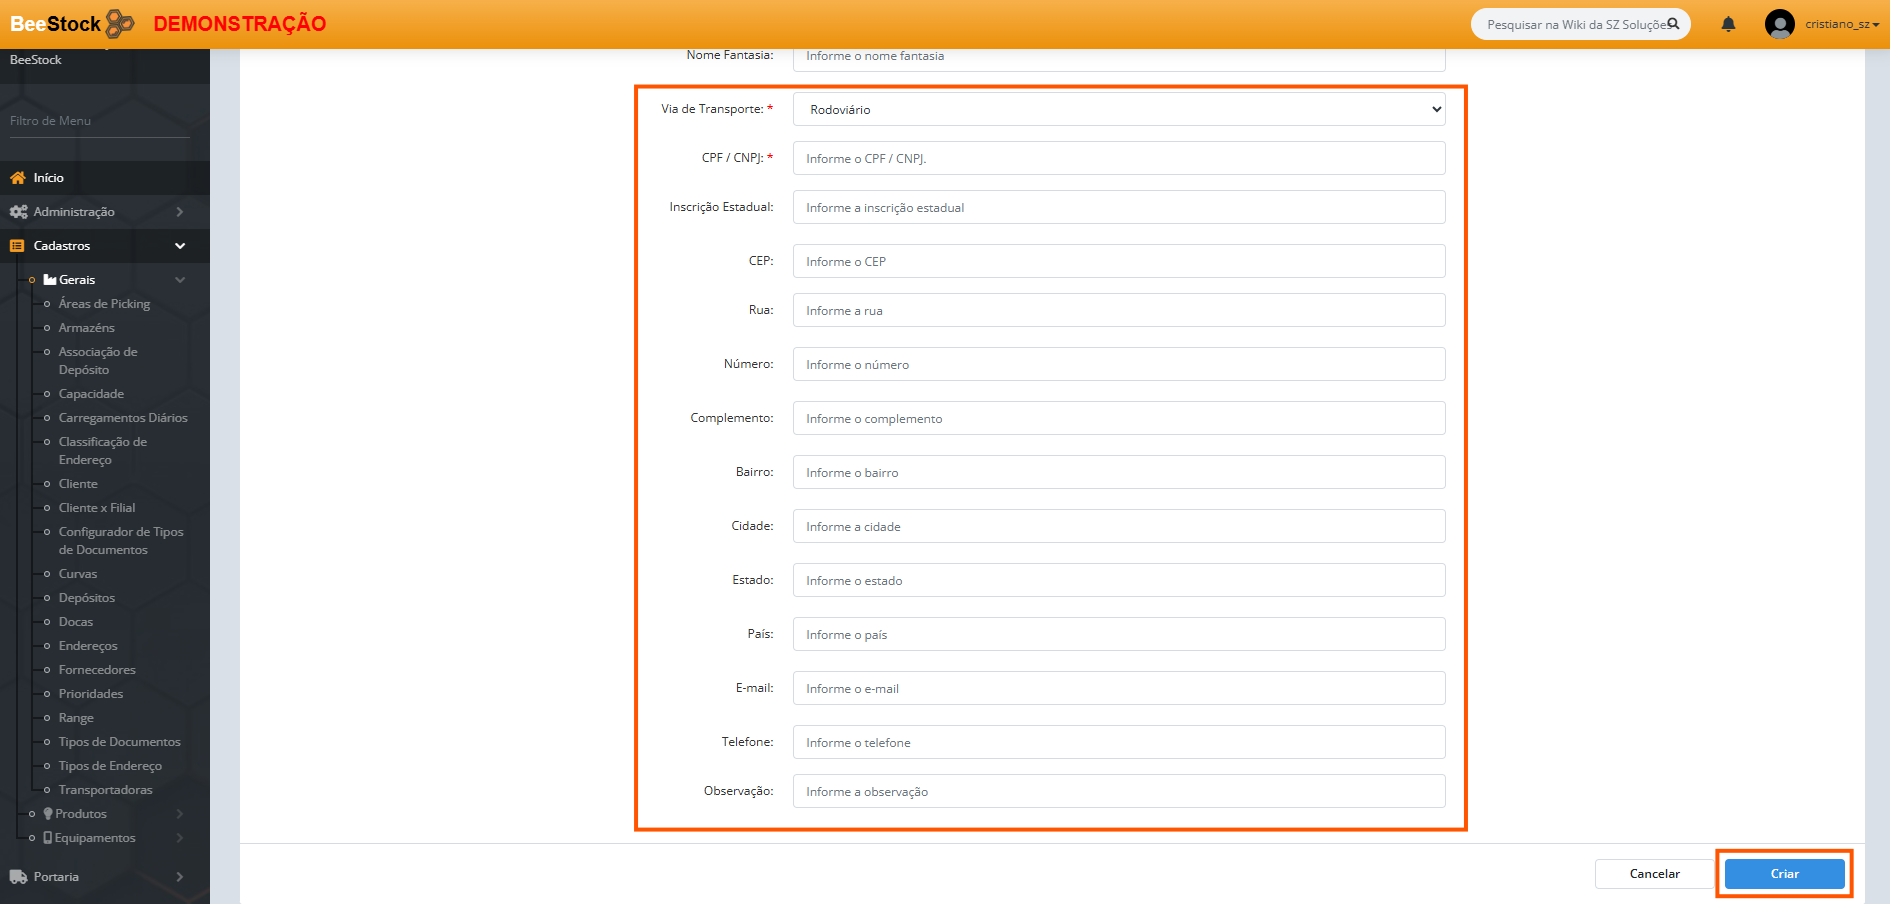
Task: Click the user avatar icon
Action: [x=1779, y=24]
